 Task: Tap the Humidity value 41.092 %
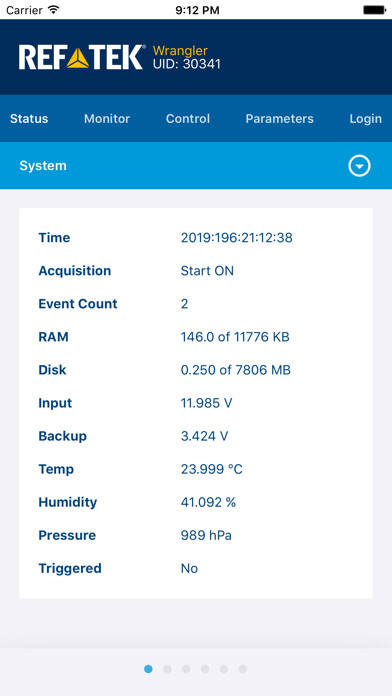(x=208, y=502)
